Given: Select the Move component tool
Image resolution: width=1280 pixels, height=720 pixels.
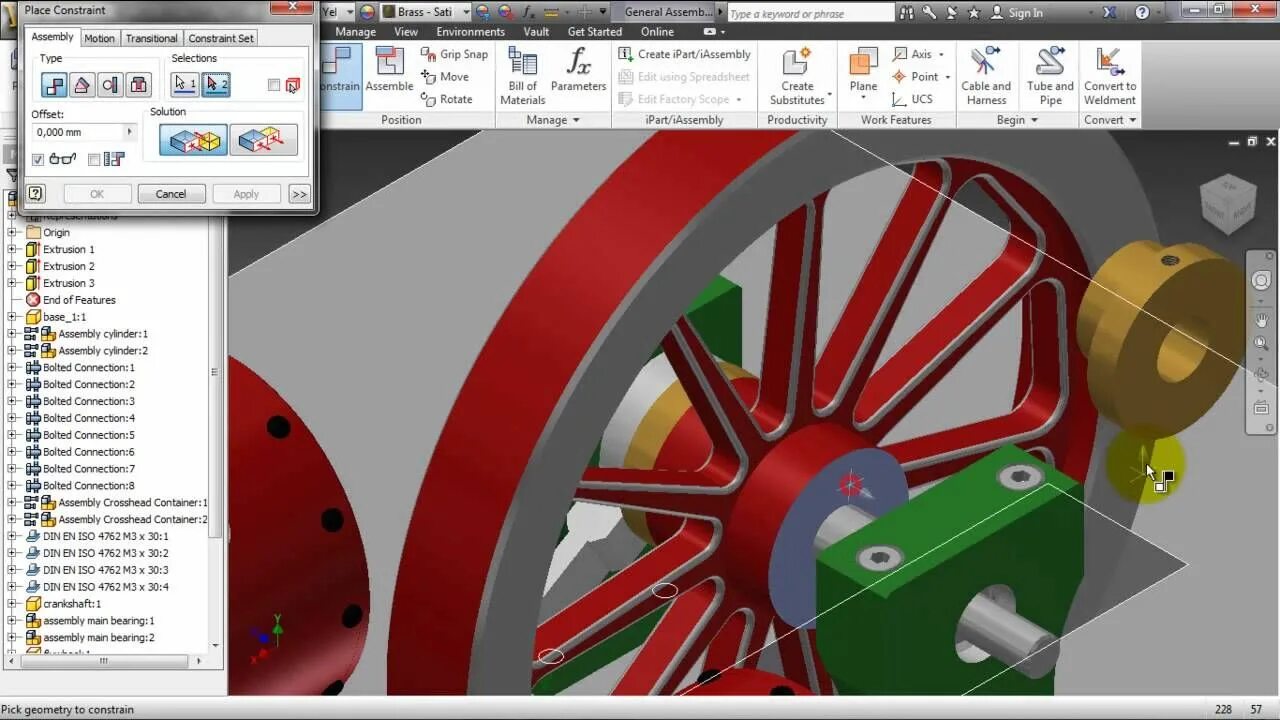Looking at the screenshot, I should coord(445,77).
